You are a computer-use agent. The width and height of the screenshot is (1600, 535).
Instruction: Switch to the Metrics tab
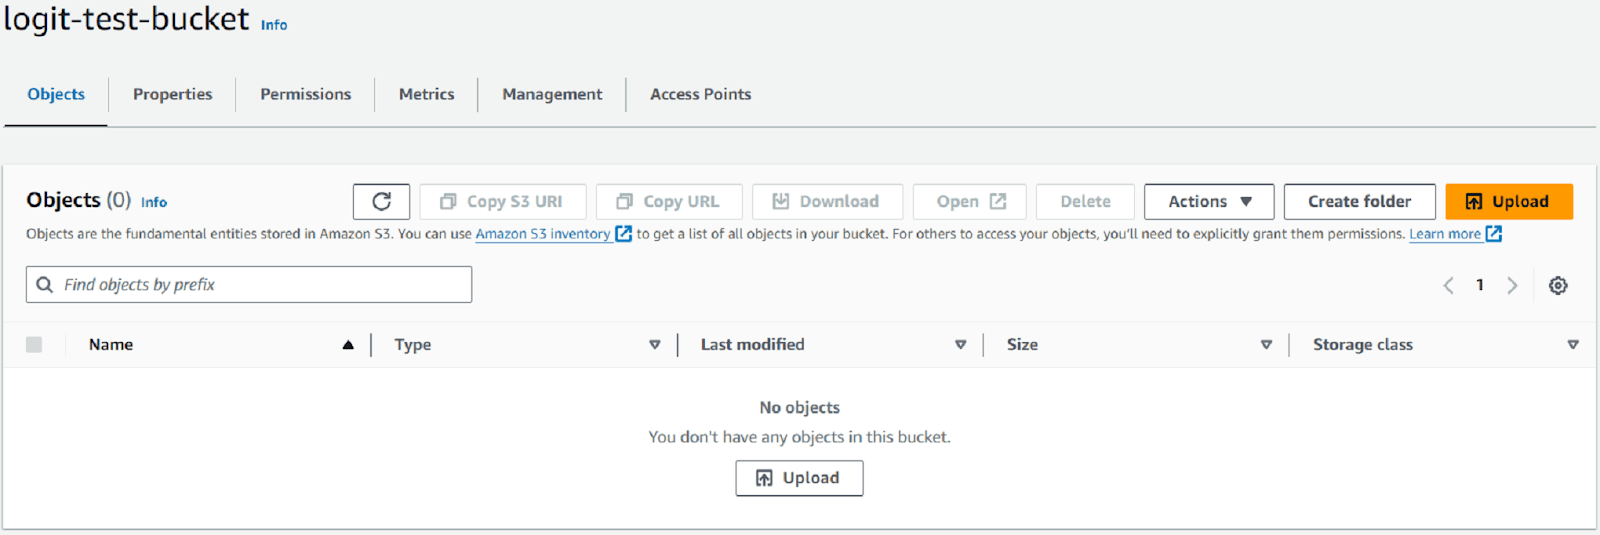pyautogui.click(x=426, y=94)
